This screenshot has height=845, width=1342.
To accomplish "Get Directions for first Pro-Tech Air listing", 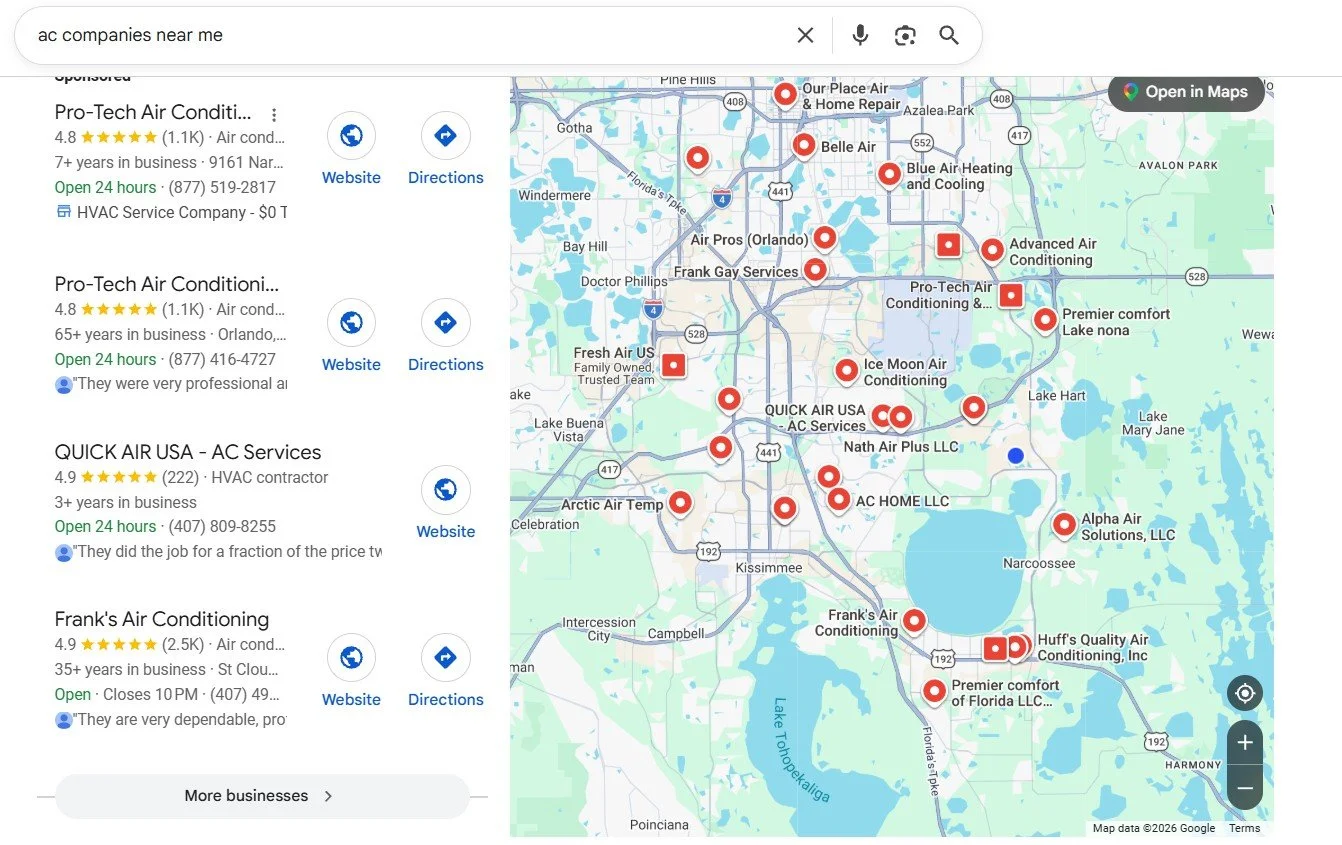I will pyautogui.click(x=446, y=149).
